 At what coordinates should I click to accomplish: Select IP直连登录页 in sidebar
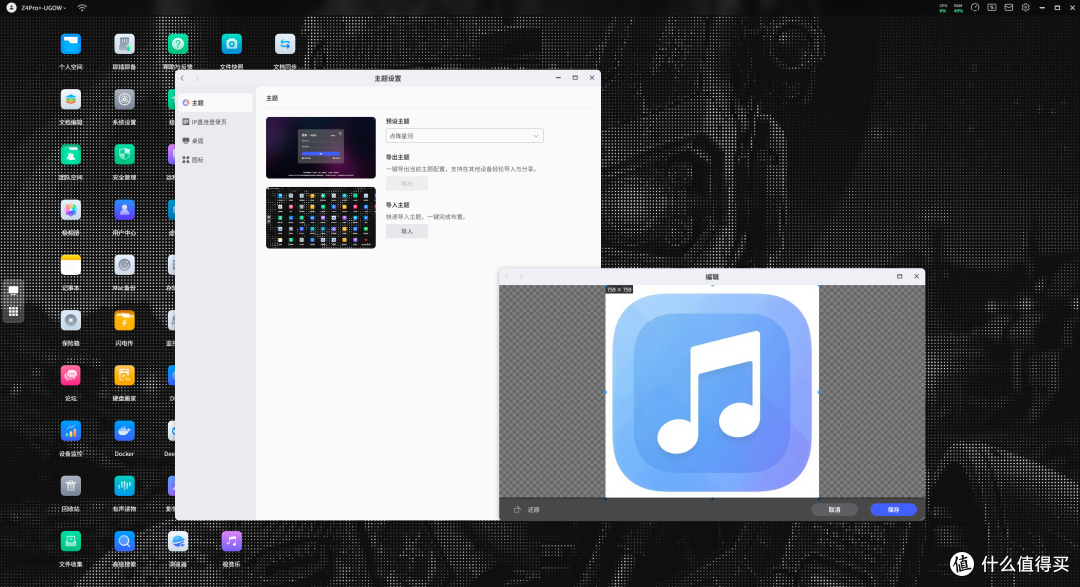click(x=215, y=122)
